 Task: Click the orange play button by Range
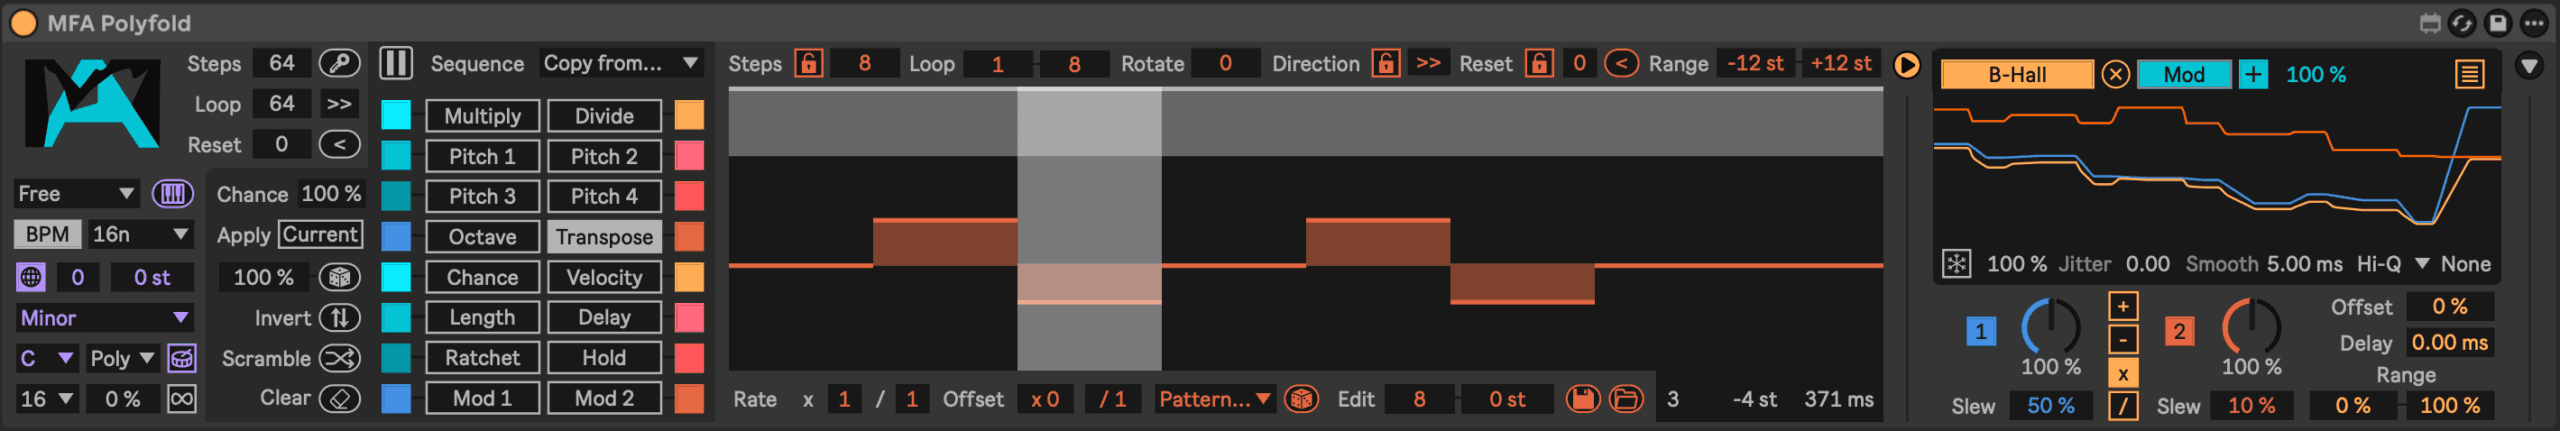point(1907,65)
